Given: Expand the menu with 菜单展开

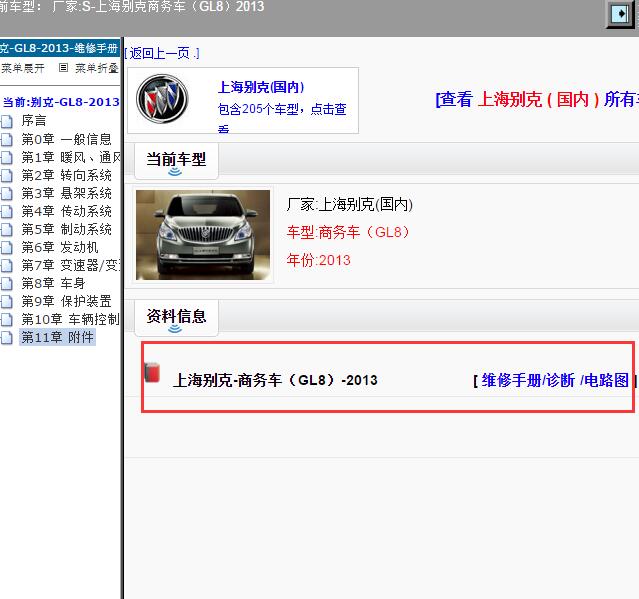Looking at the screenshot, I should [23, 68].
